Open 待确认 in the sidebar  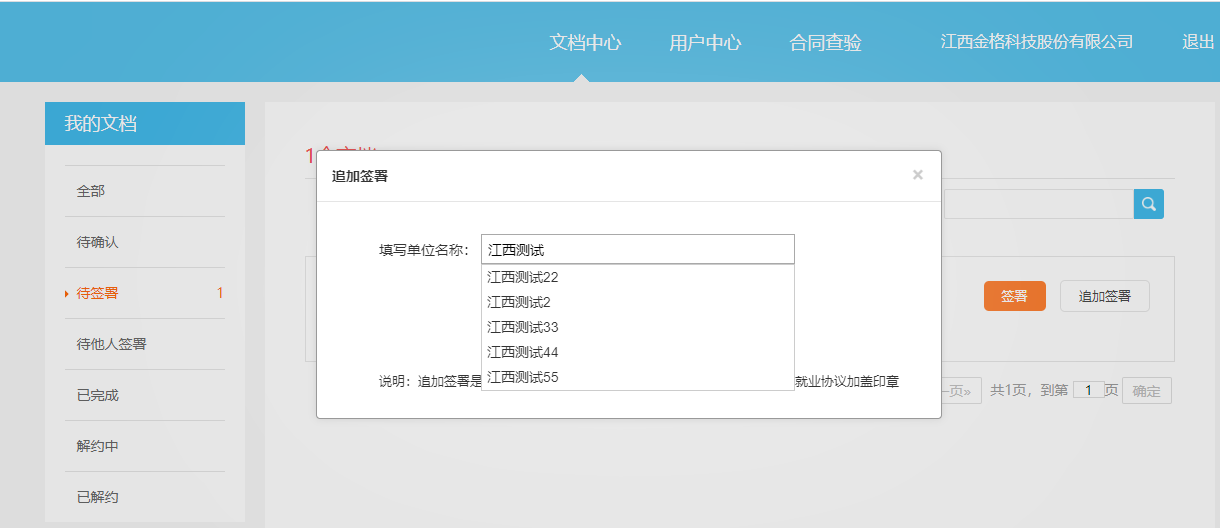[x=98, y=242]
